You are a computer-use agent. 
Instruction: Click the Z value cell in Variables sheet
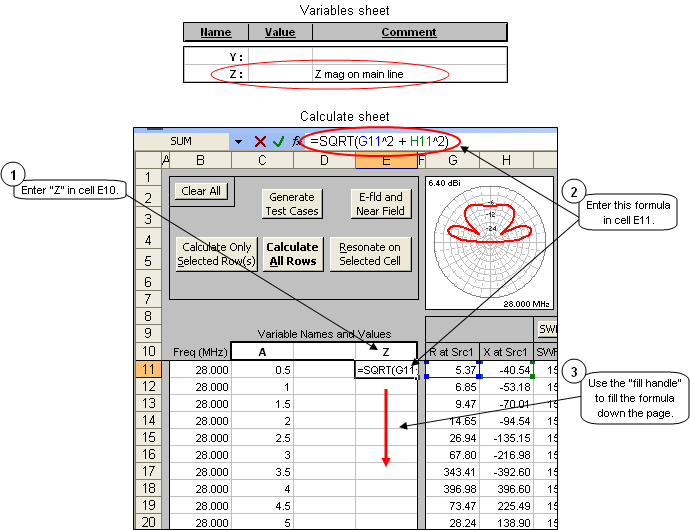[280, 74]
